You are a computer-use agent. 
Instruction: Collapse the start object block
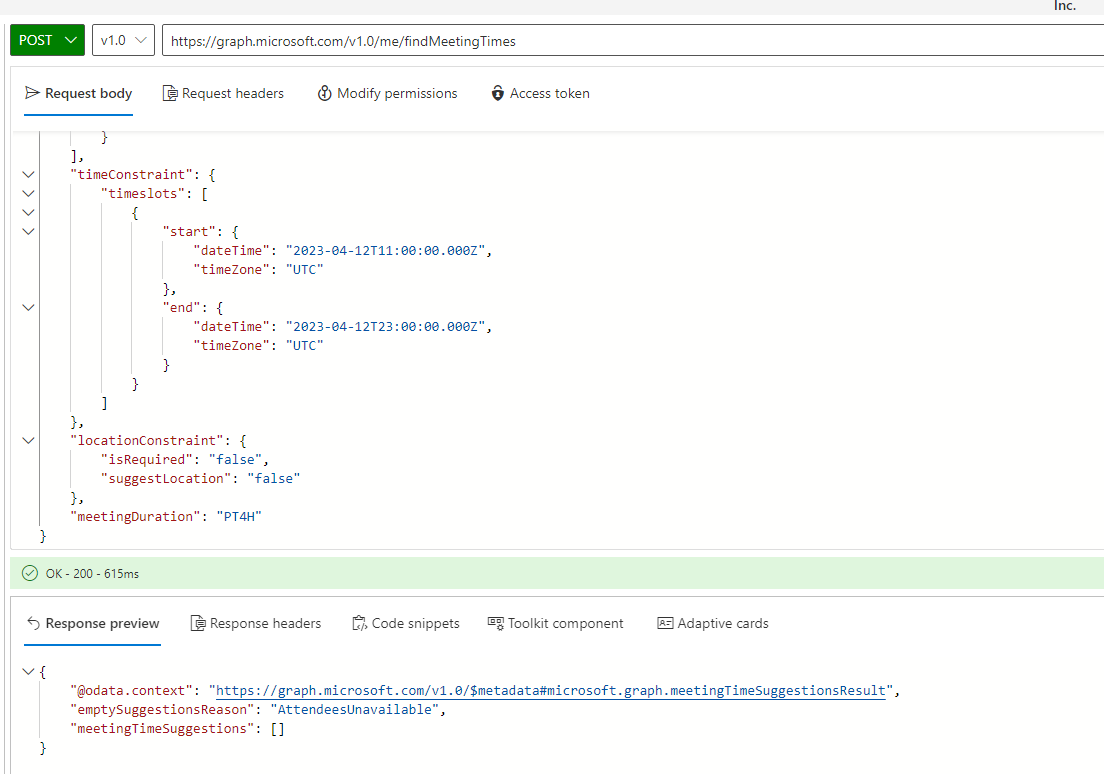coord(28,232)
